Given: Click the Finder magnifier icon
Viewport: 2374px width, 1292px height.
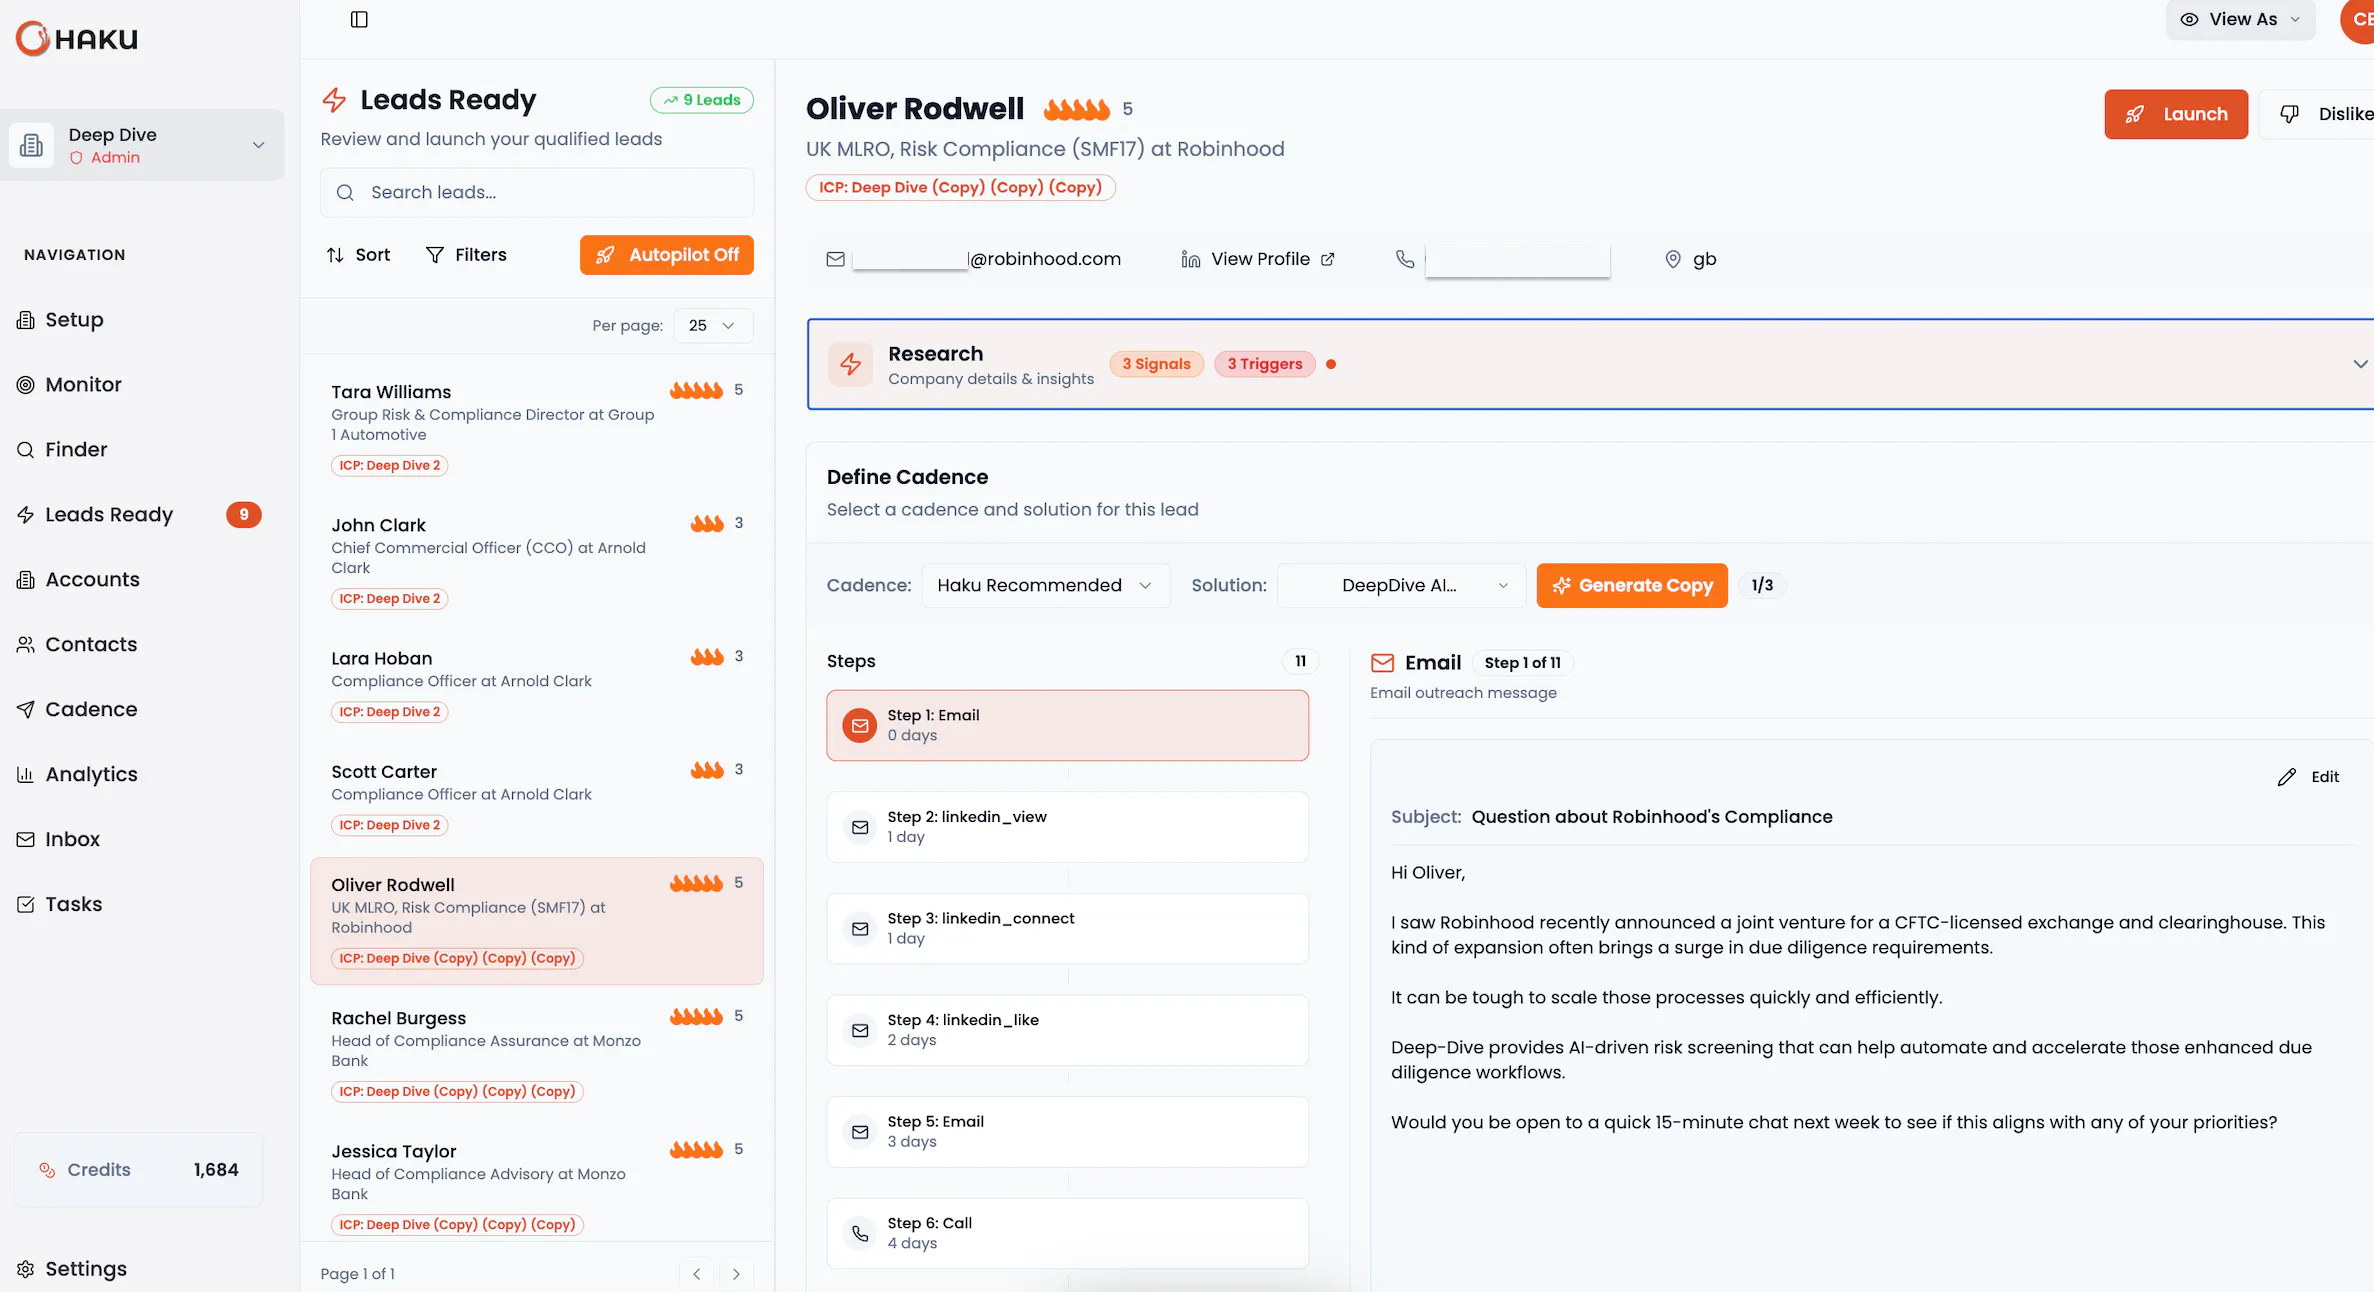Looking at the screenshot, I should tap(26, 450).
